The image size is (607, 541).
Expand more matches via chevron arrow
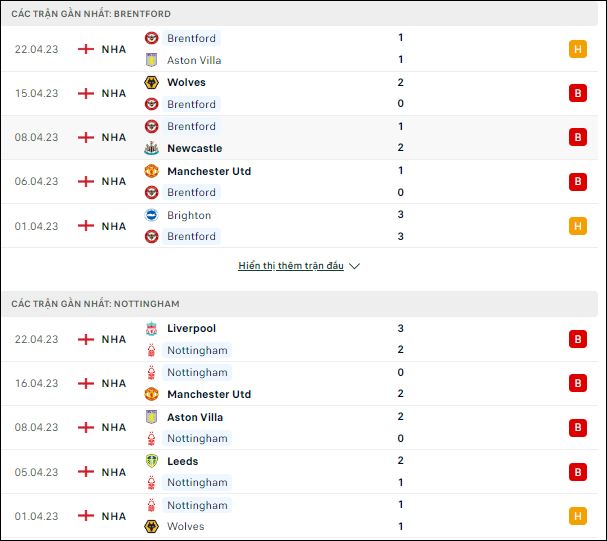(x=354, y=266)
